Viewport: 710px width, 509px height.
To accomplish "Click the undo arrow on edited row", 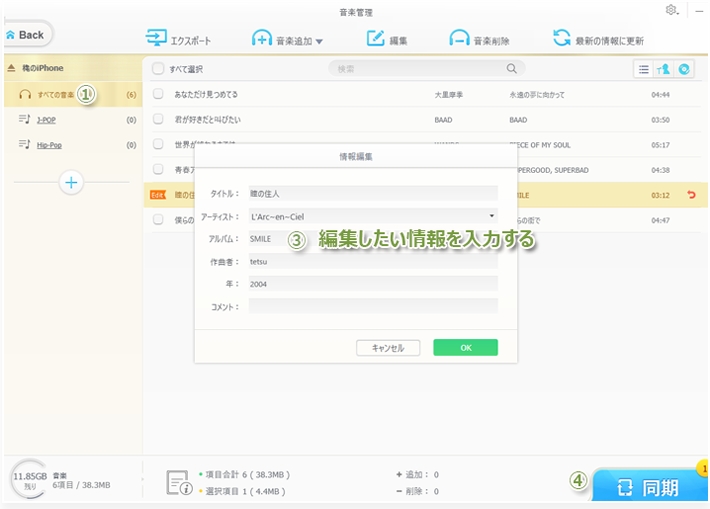I will coord(690,195).
